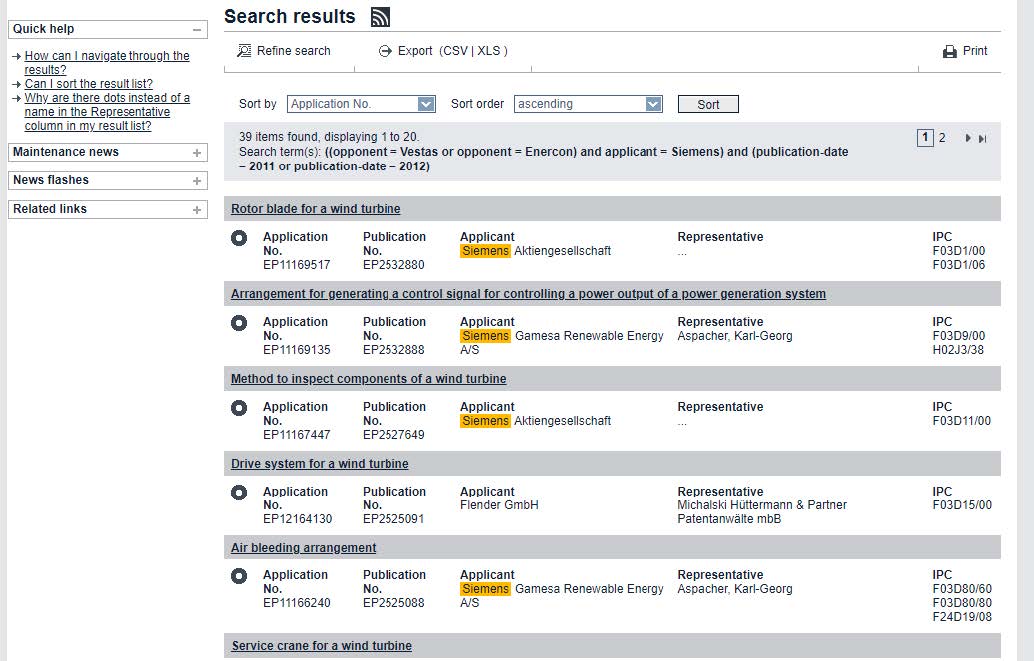Click the Export arrow icon

click(385, 51)
